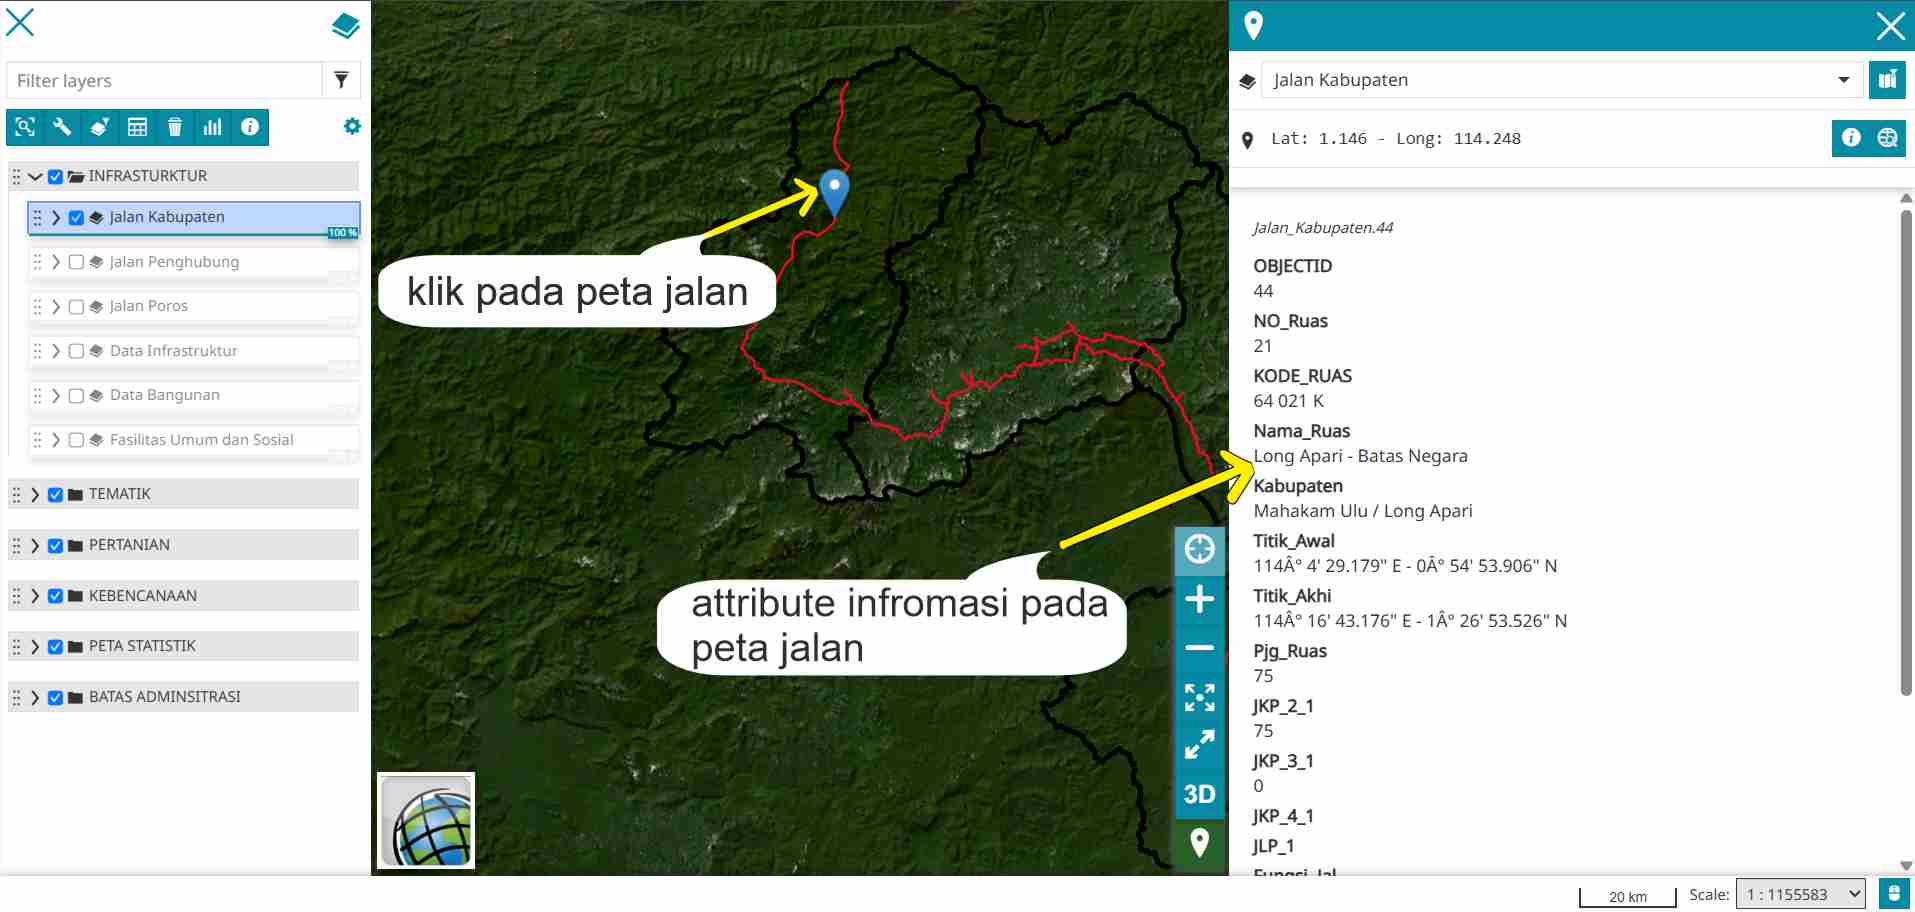This screenshot has width=1915, height=912.
Task: Open the map Scale dropdown
Action: pyautogui.click(x=1800, y=895)
